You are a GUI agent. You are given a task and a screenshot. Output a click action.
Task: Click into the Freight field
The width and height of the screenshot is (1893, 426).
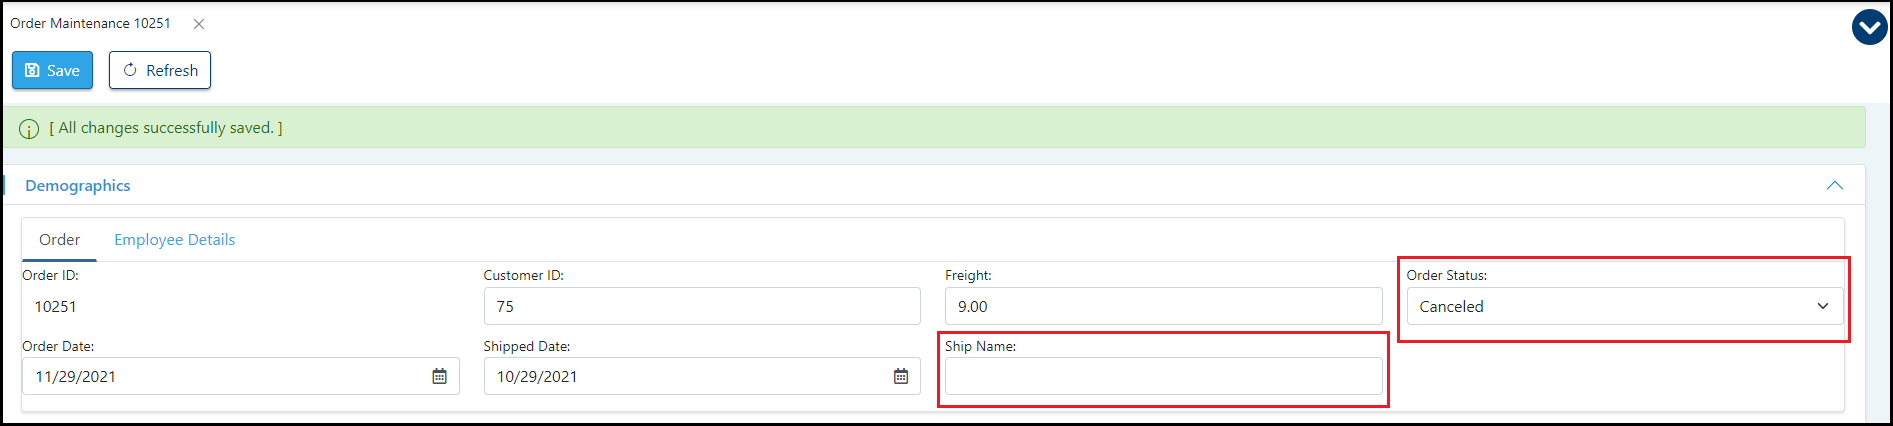tap(1163, 306)
